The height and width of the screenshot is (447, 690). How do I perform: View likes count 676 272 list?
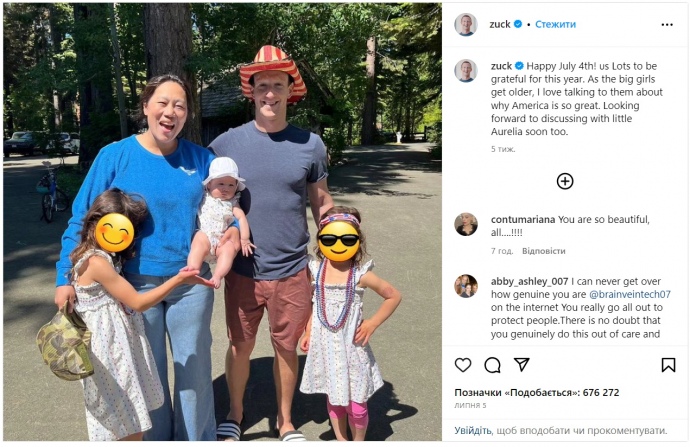point(537,393)
